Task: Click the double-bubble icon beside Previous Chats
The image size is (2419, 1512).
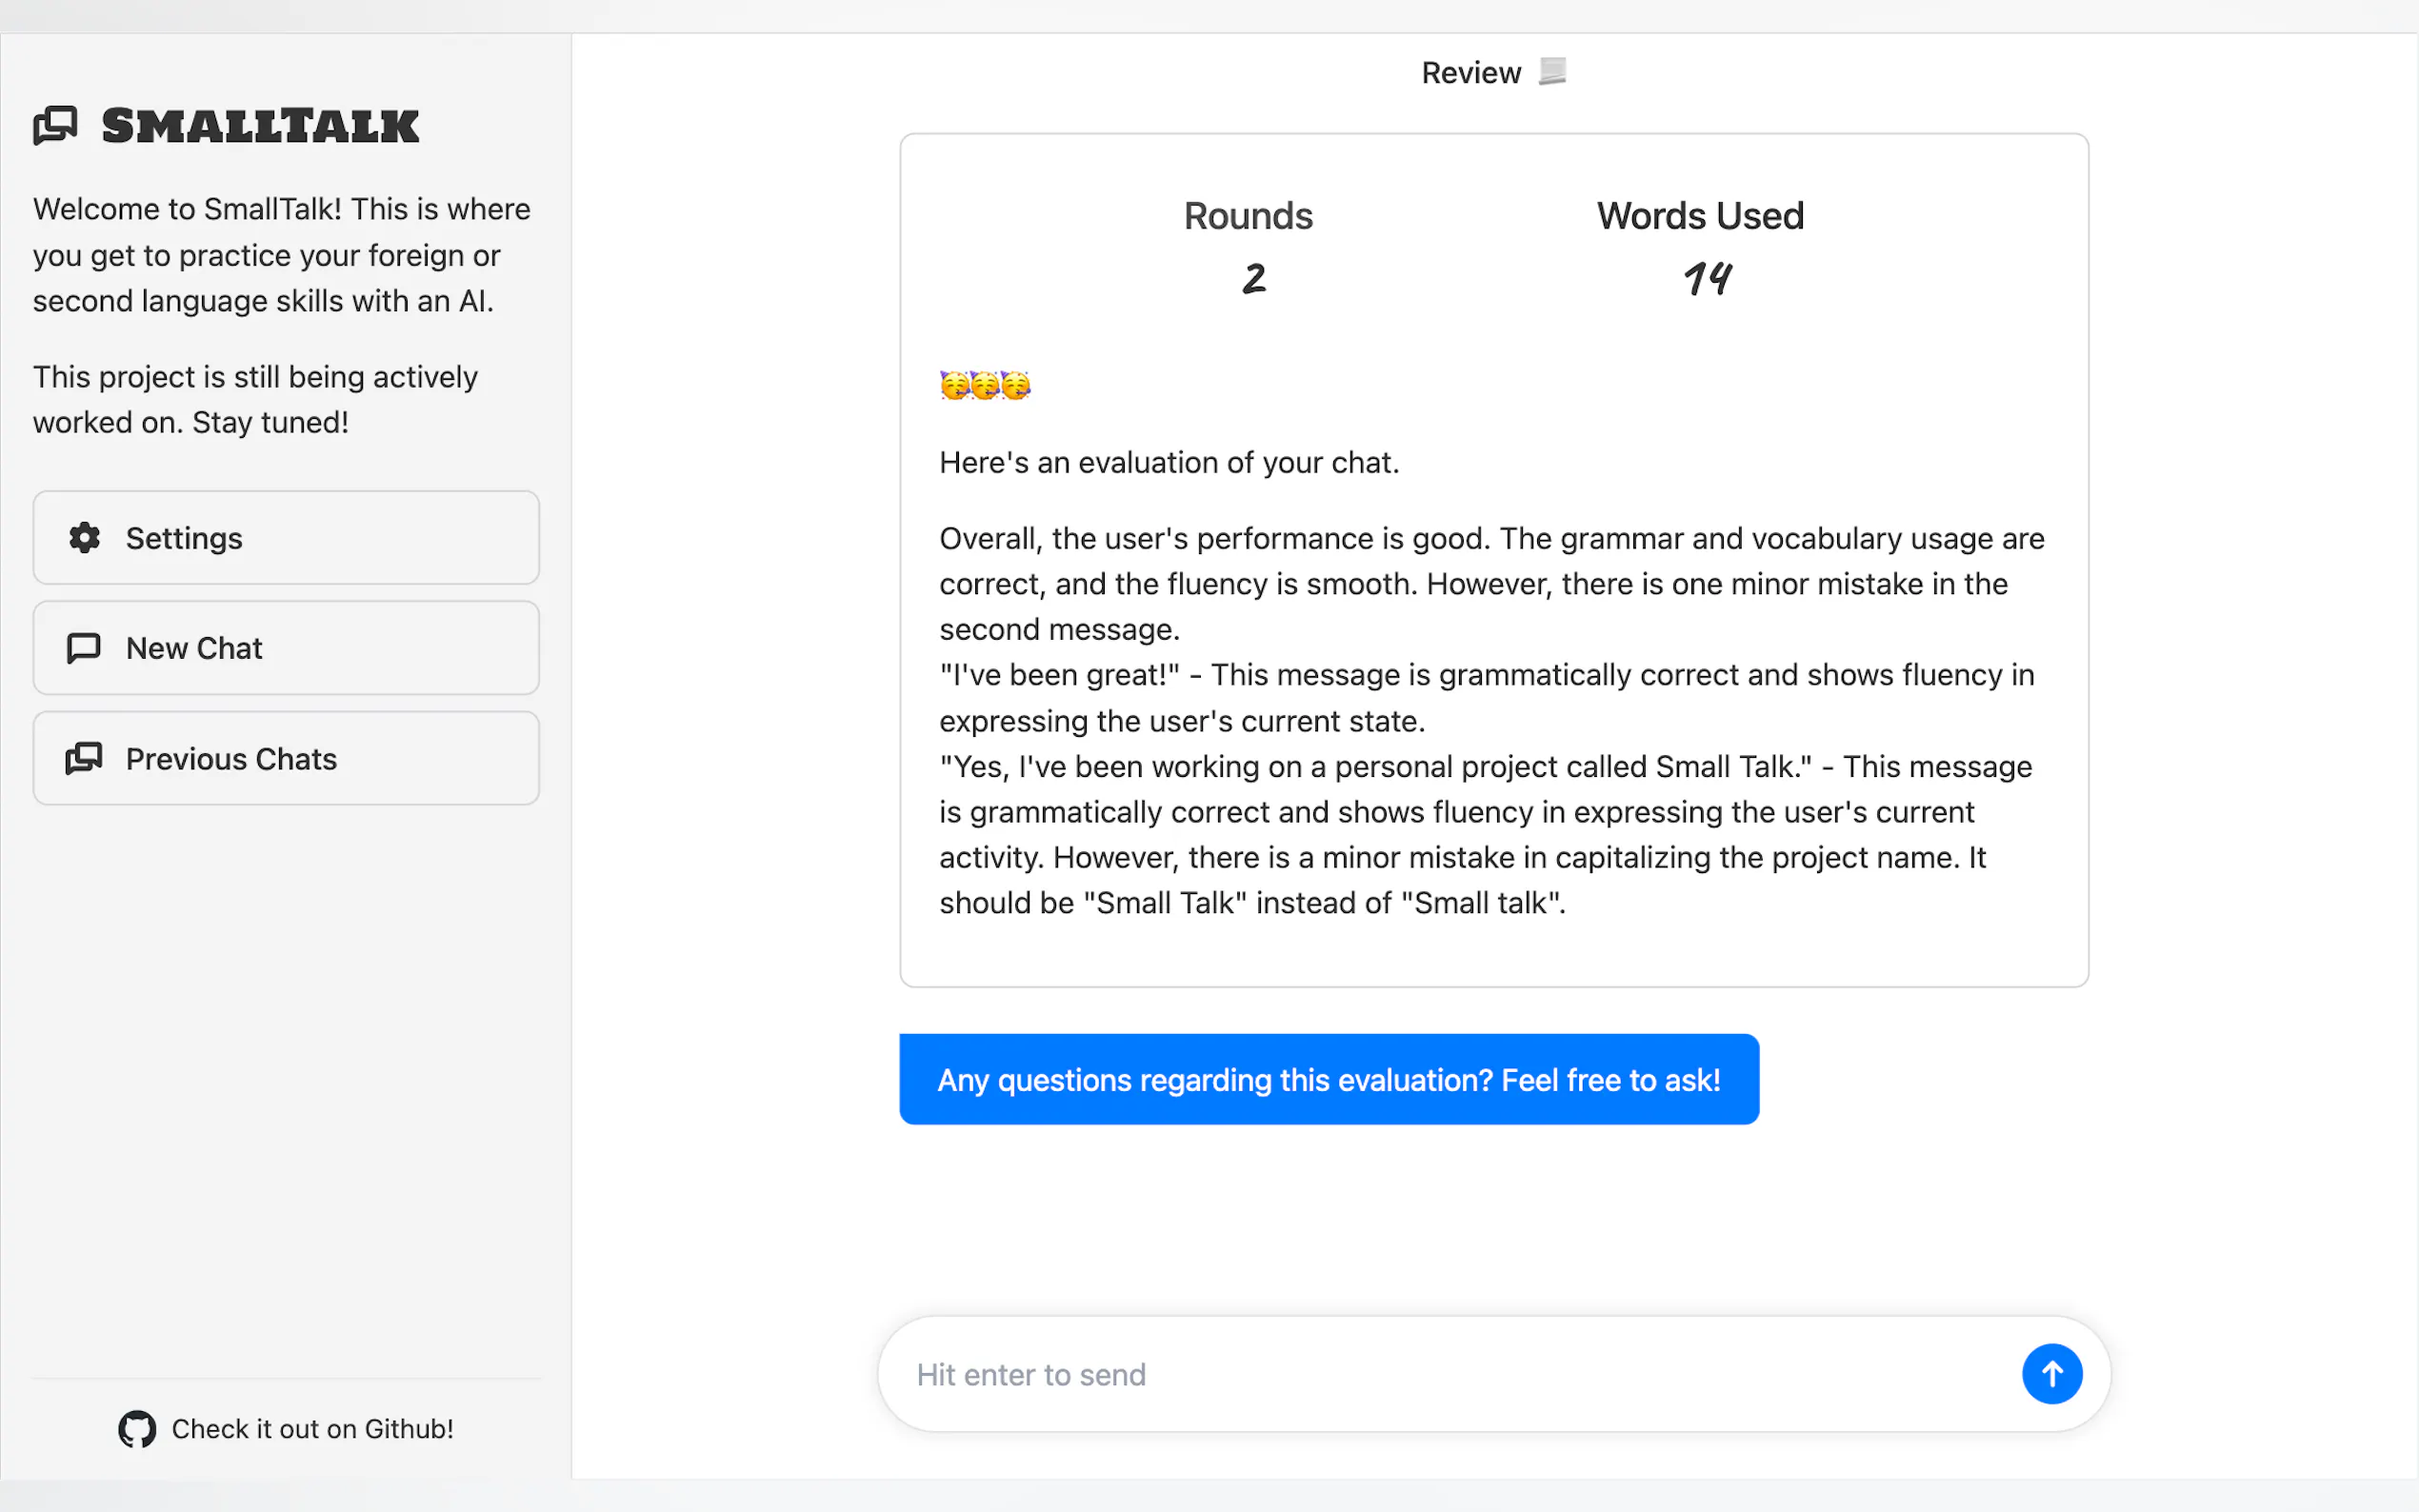Action: (x=84, y=759)
